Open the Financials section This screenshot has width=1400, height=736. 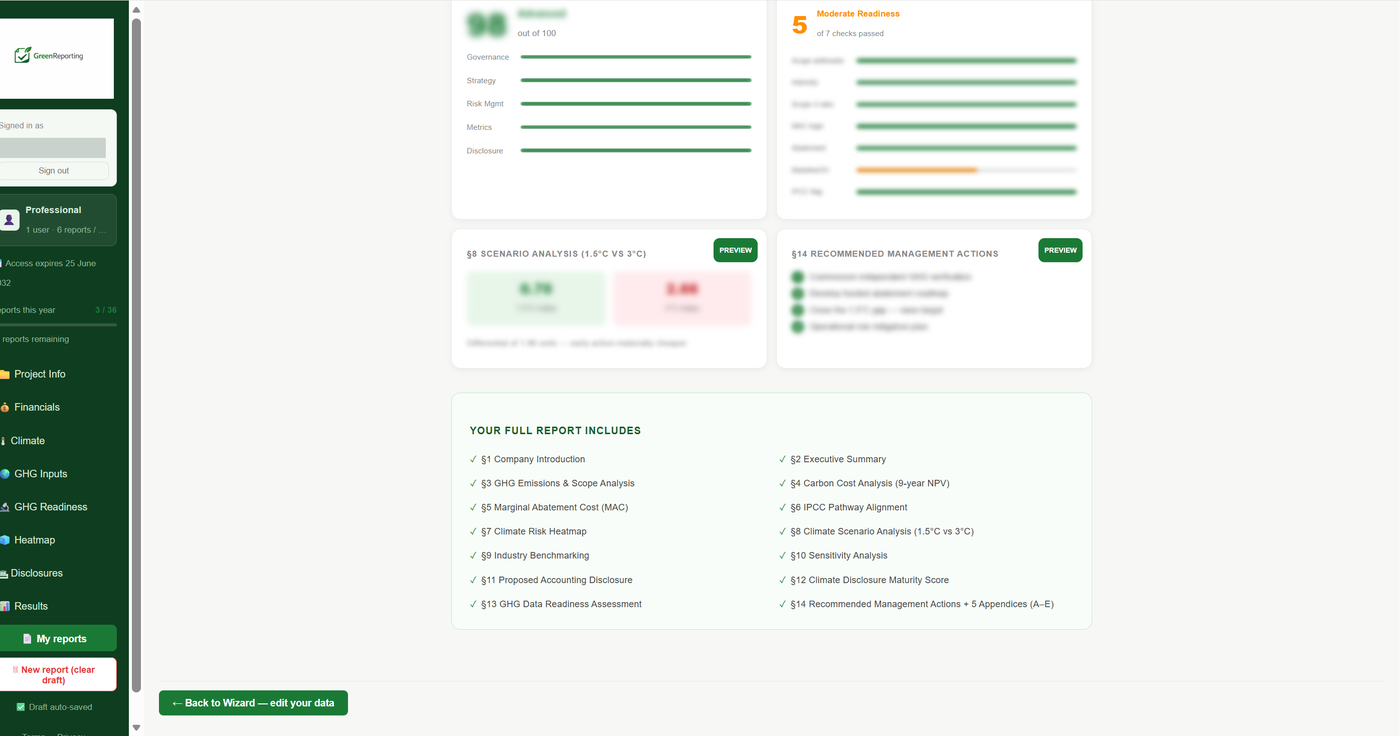tap(37, 407)
